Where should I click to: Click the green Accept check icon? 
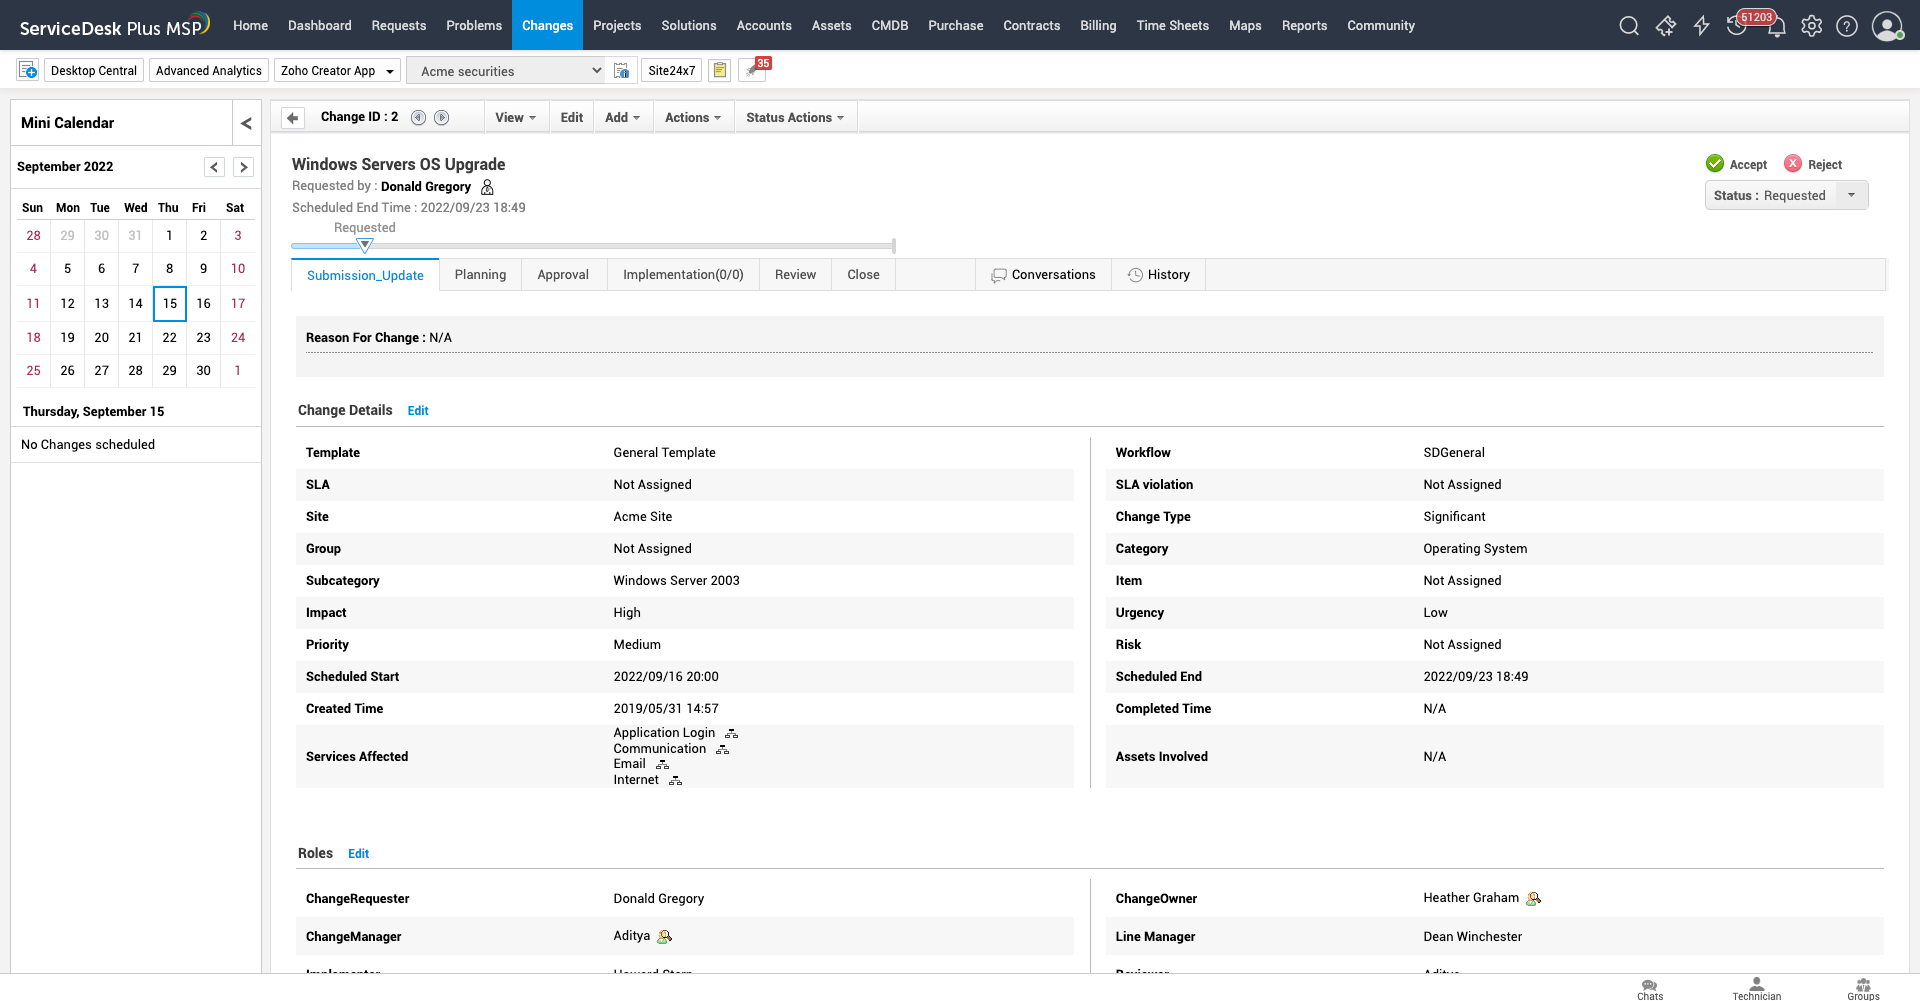pos(1715,164)
